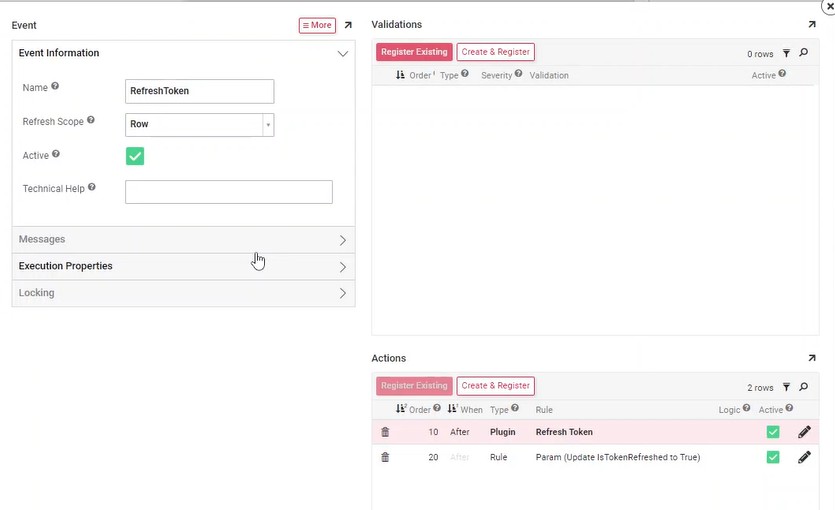Edit the Param Update IsTokenRefreshed rule

coord(804,457)
